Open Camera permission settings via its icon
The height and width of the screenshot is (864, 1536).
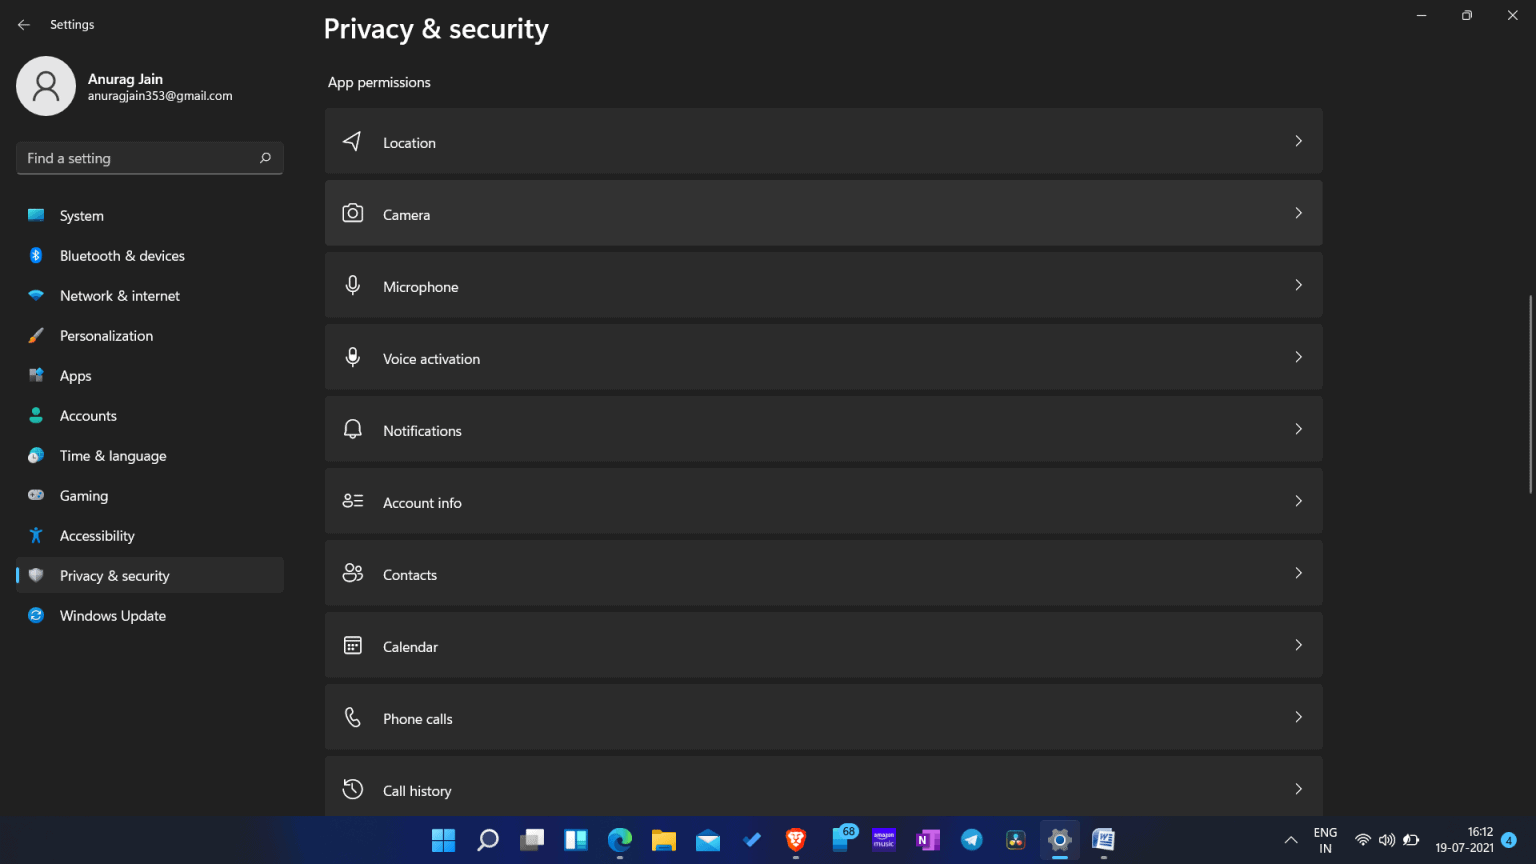tap(352, 212)
